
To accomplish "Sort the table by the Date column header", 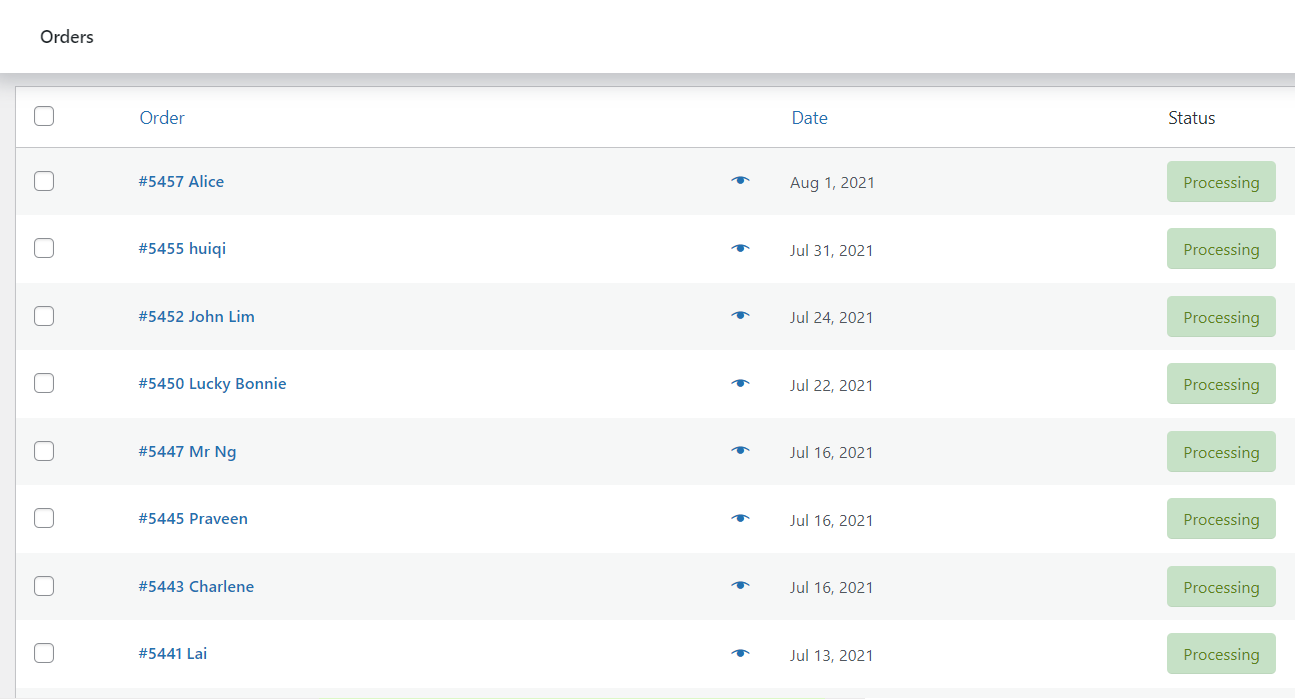I will tap(809, 118).
